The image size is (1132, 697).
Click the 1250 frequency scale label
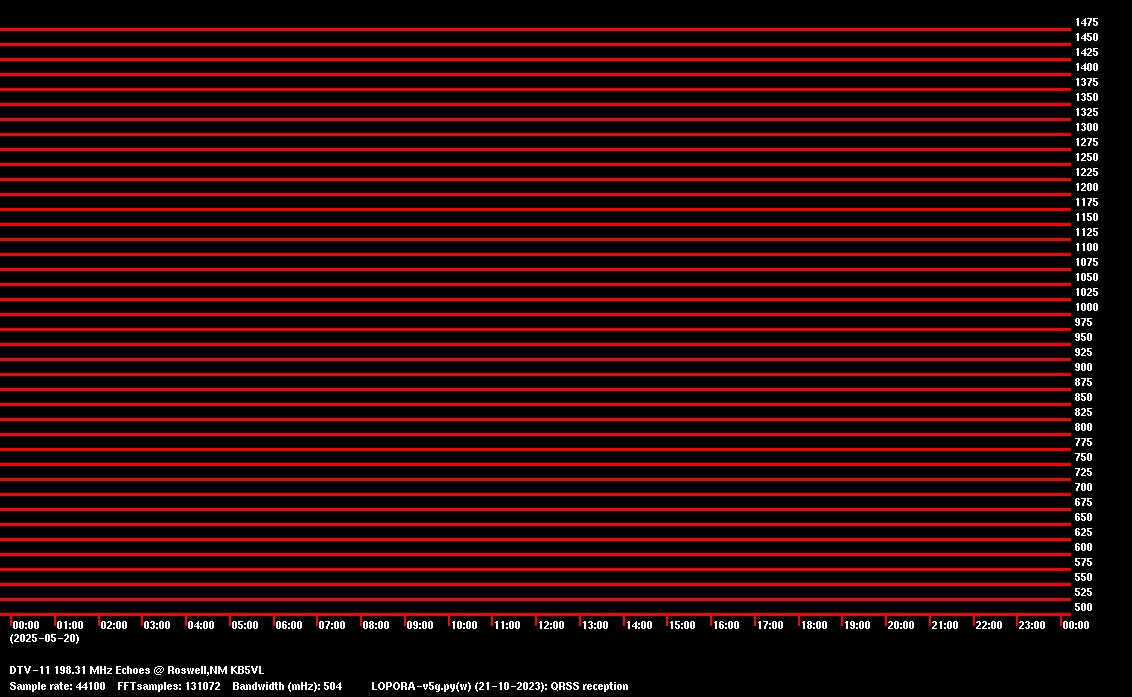tap(1086, 157)
